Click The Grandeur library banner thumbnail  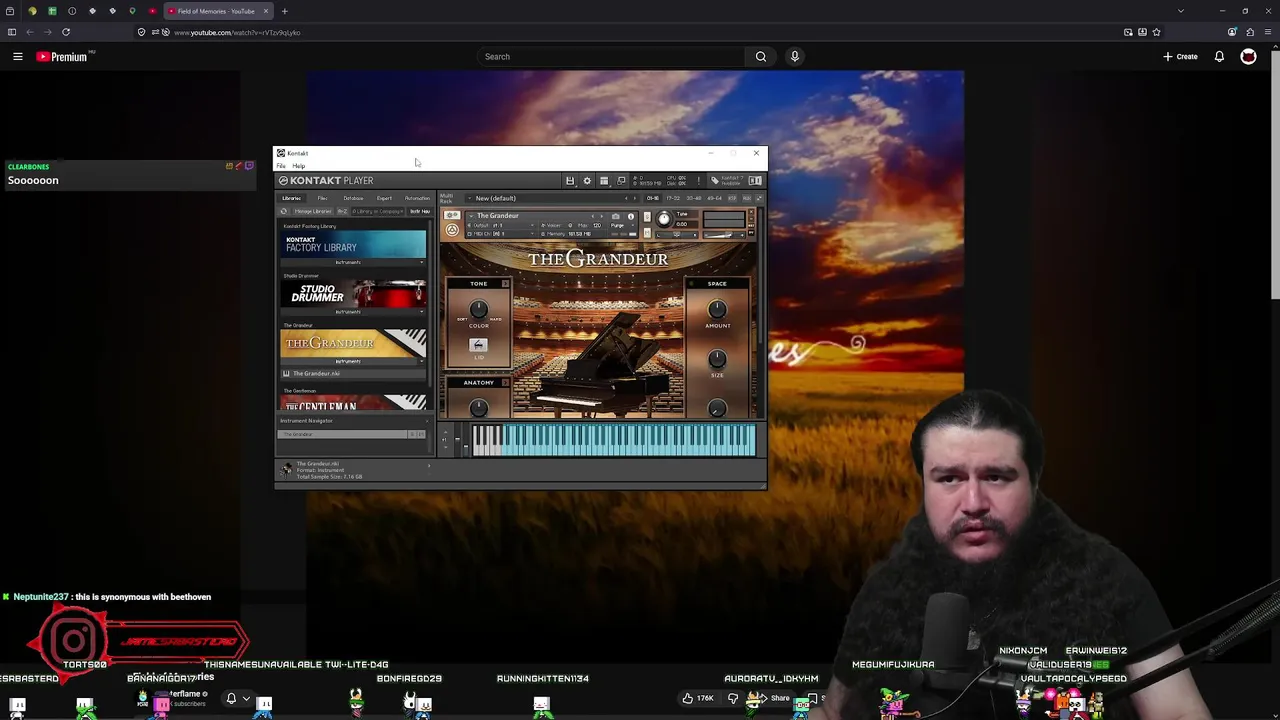pos(352,343)
